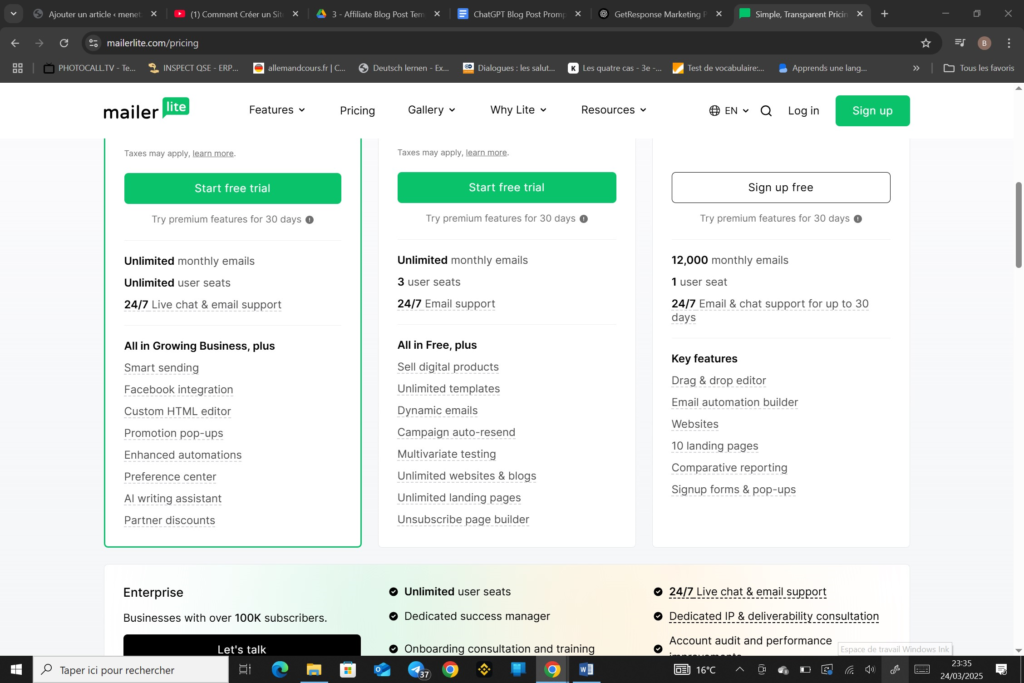Open volume control in system tray
1024x683 pixels.
(x=870, y=669)
